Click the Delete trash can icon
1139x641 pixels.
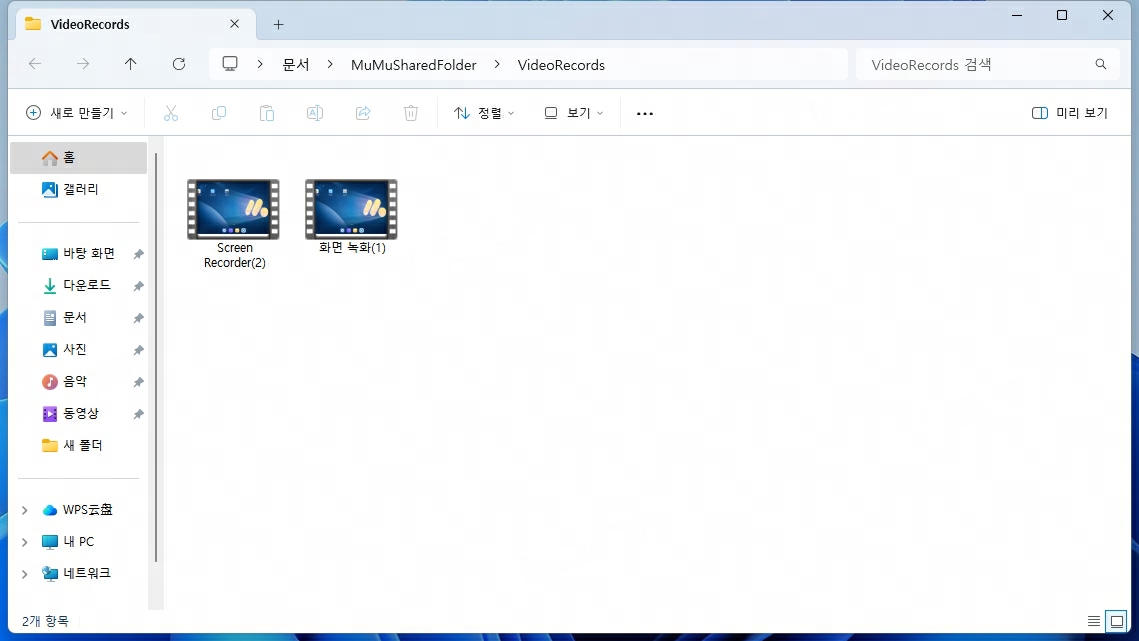[411, 113]
